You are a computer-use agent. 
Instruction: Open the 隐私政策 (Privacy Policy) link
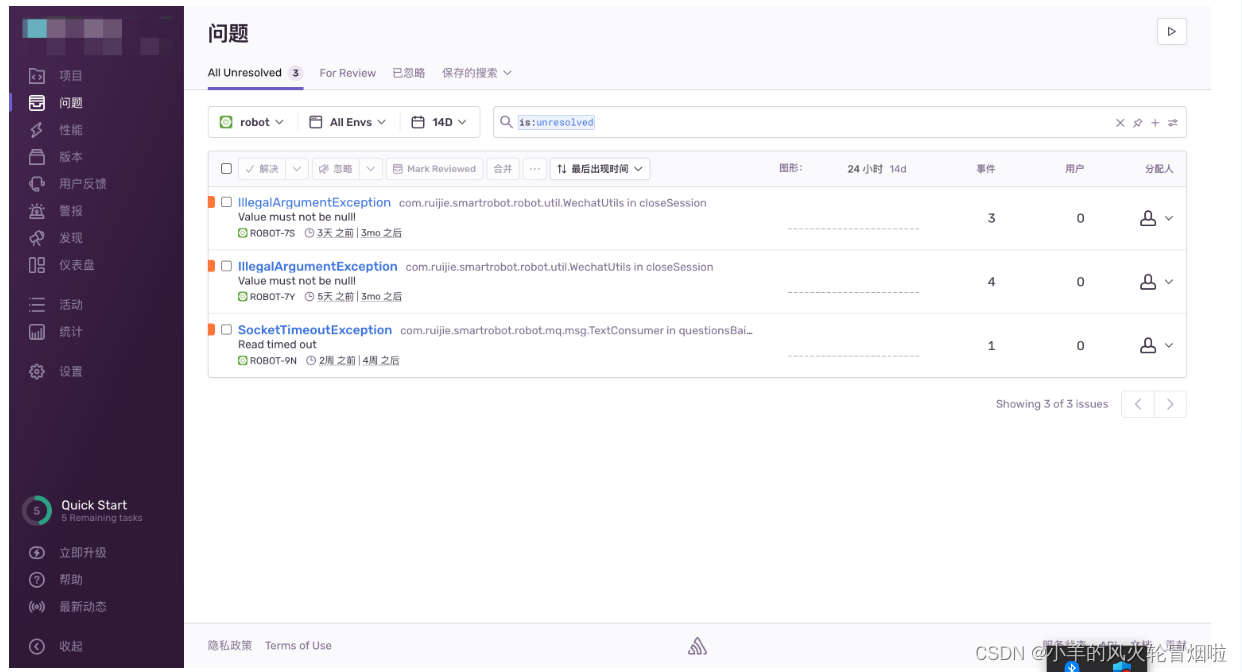(230, 646)
